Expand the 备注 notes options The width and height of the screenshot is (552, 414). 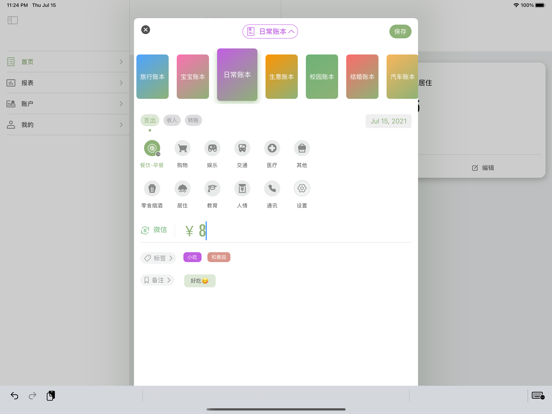157,280
